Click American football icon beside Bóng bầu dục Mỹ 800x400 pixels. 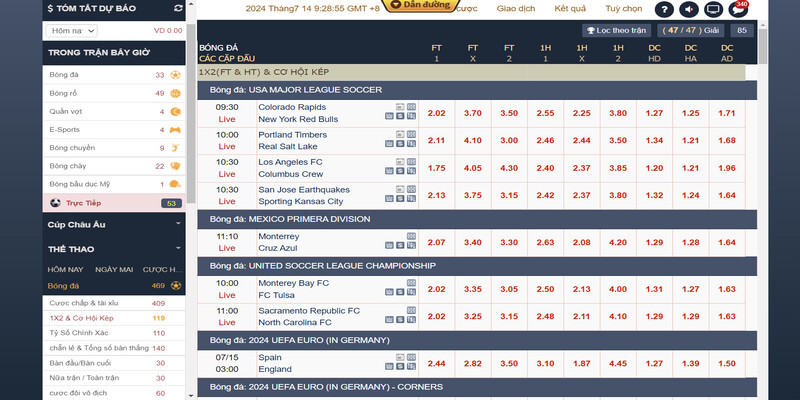(175, 184)
